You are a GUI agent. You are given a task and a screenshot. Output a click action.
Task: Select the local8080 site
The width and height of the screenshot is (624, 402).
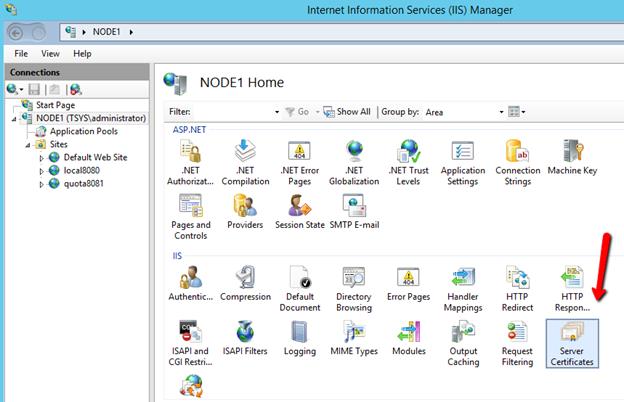click(x=82, y=171)
